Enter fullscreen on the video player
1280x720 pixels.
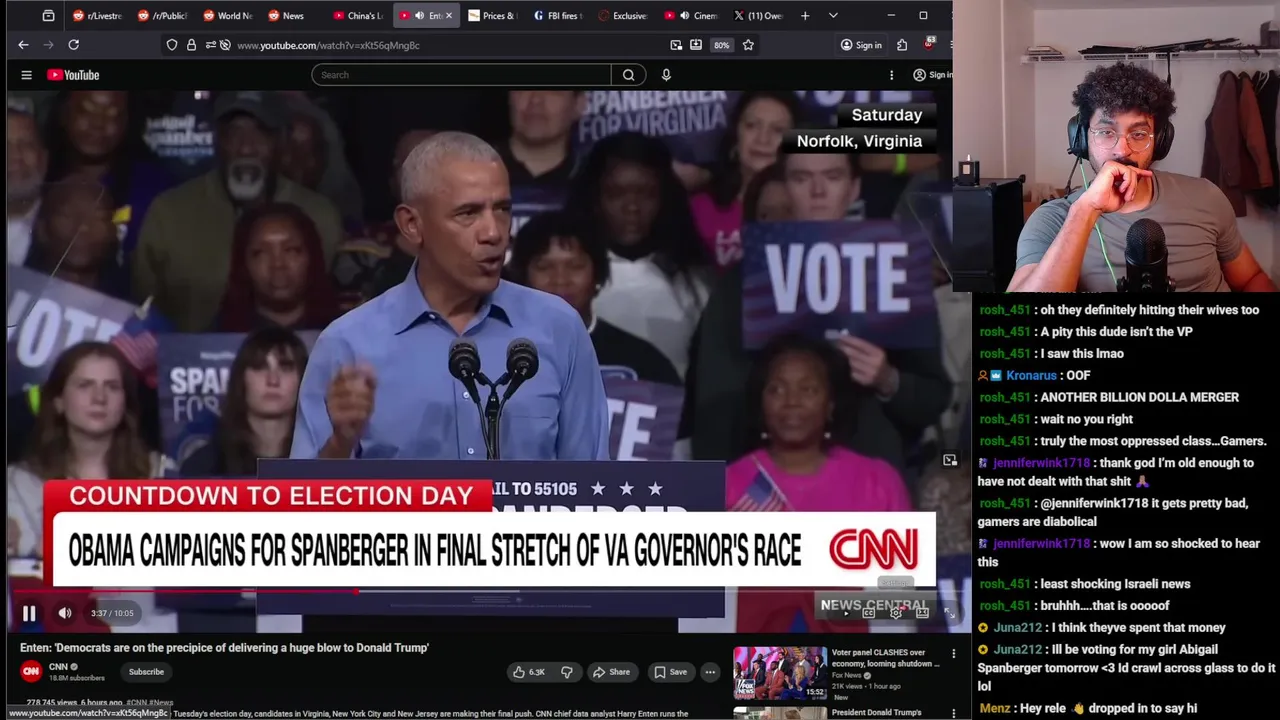click(949, 613)
